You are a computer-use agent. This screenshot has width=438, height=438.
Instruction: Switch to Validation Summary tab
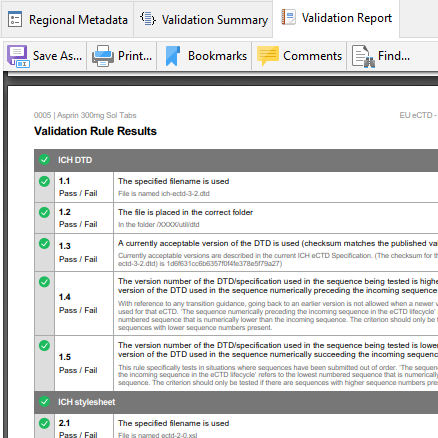pos(203,20)
